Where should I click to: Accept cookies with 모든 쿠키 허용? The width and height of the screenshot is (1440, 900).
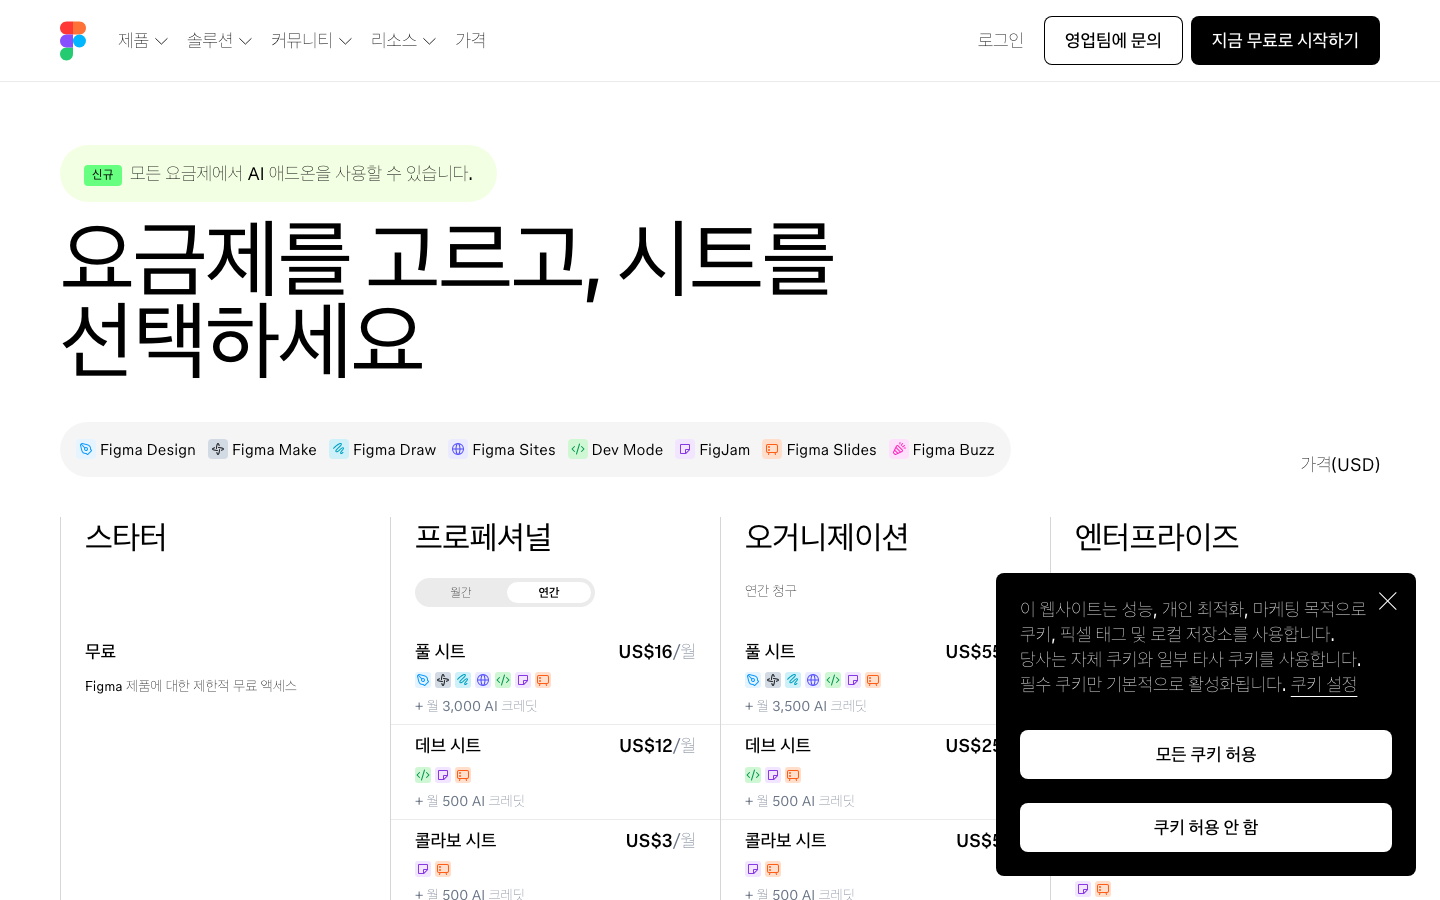[x=1206, y=754]
